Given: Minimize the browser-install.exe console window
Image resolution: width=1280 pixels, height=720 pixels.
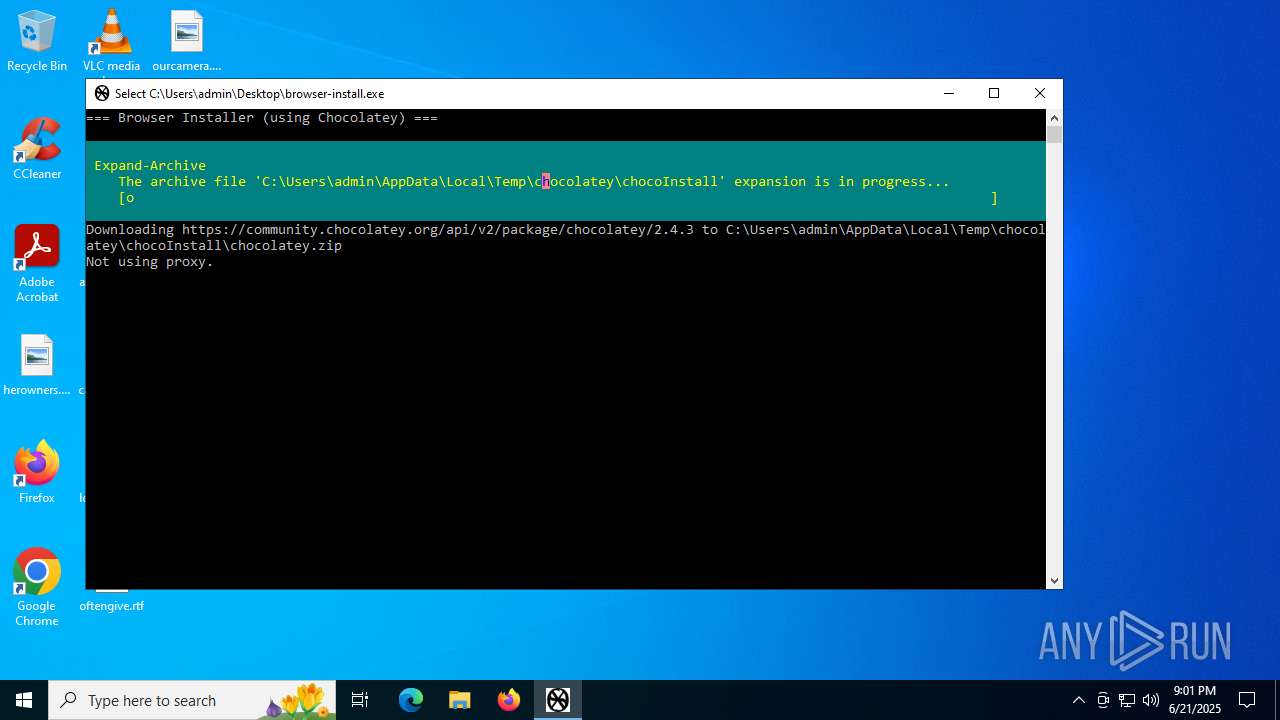Looking at the screenshot, I should (x=948, y=93).
